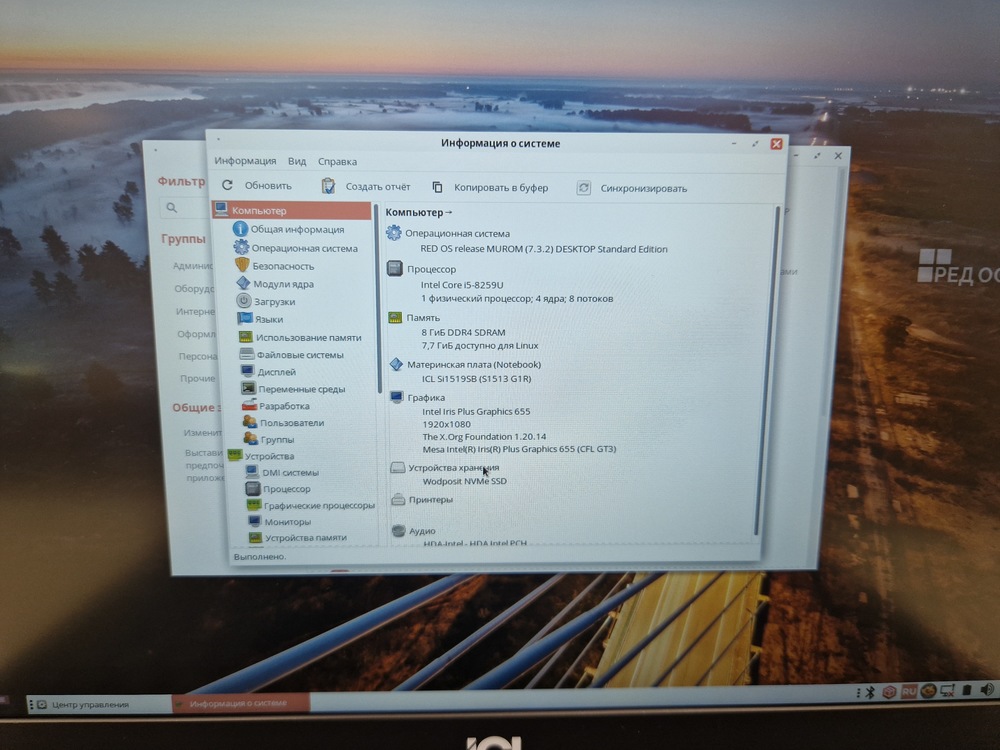Open the Вид menu
The height and width of the screenshot is (750, 1000).
pyautogui.click(x=297, y=161)
